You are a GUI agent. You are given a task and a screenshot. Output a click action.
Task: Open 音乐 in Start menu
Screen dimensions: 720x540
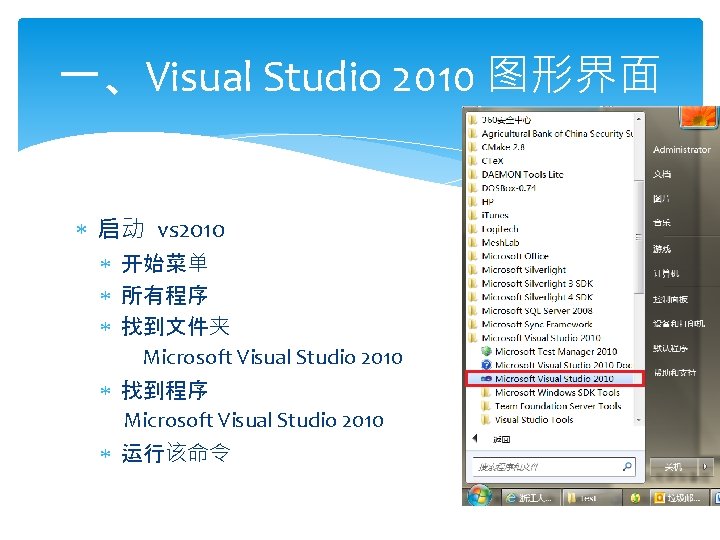(x=662, y=223)
